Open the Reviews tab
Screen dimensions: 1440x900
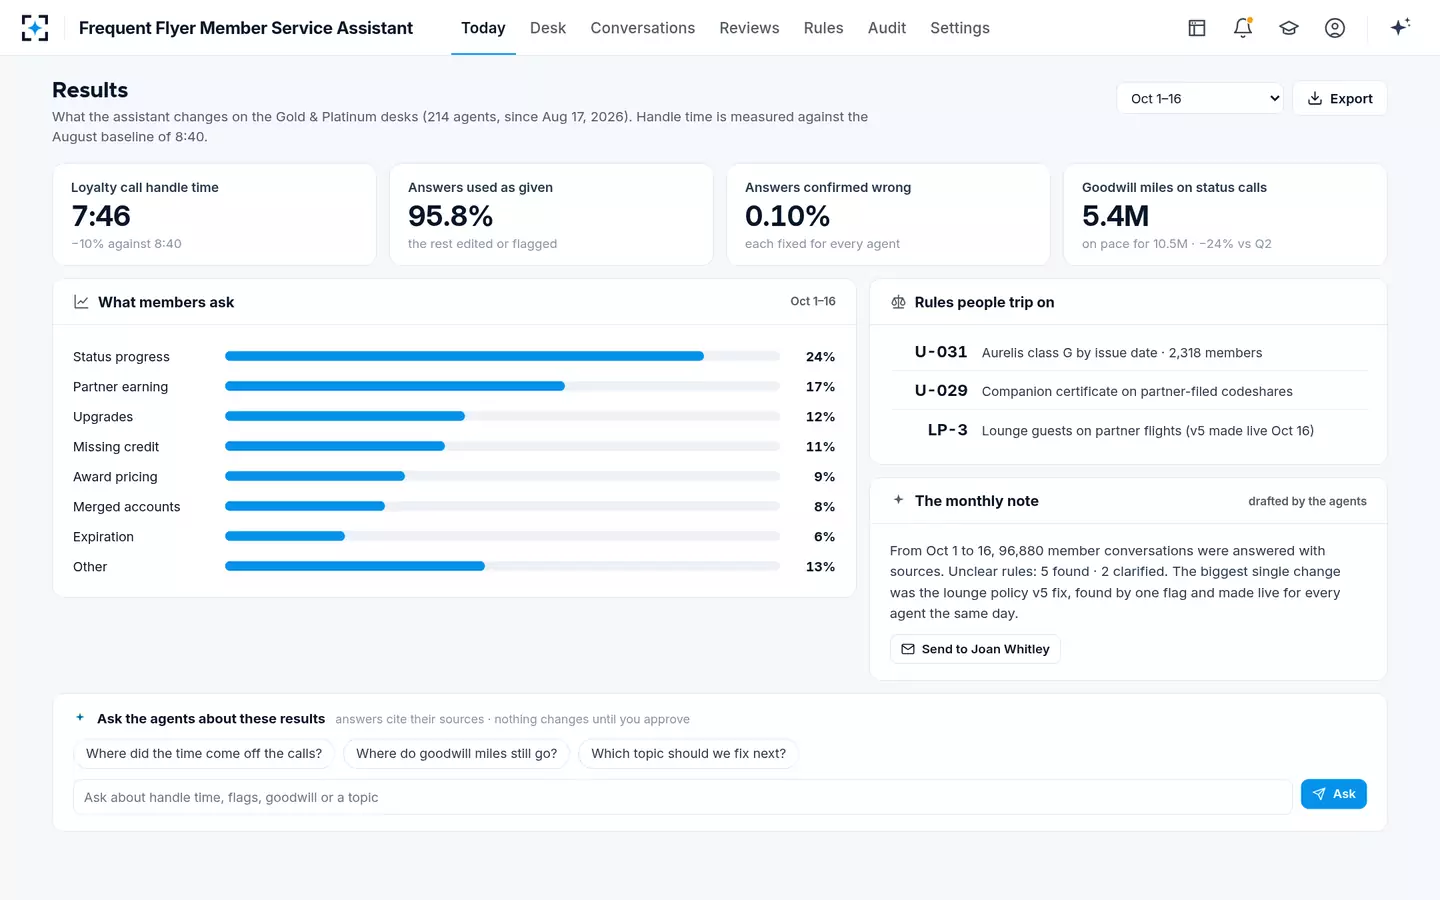click(749, 28)
